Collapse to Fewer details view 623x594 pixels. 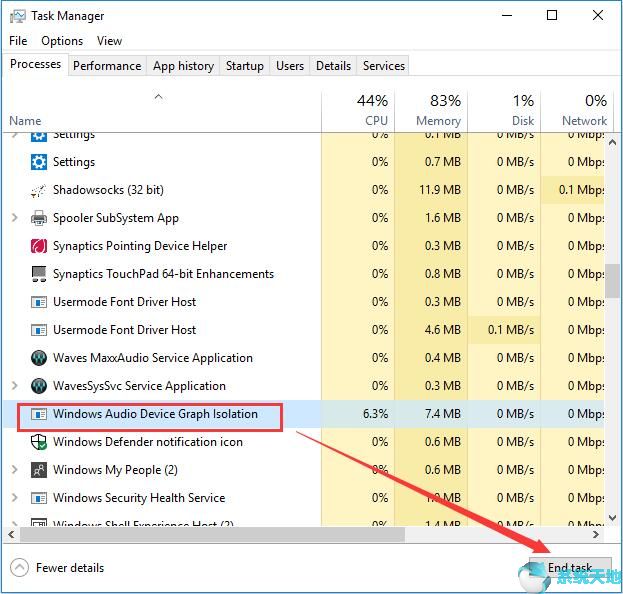tap(58, 568)
